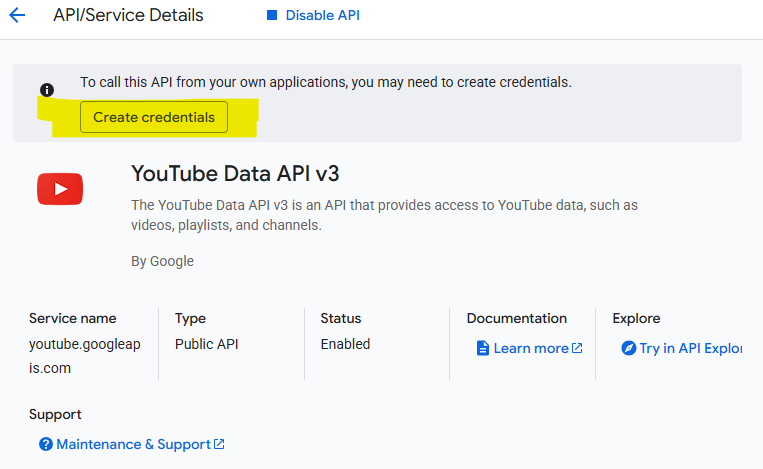Click the Explore column label
This screenshot has width=763, height=469.
point(636,319)
